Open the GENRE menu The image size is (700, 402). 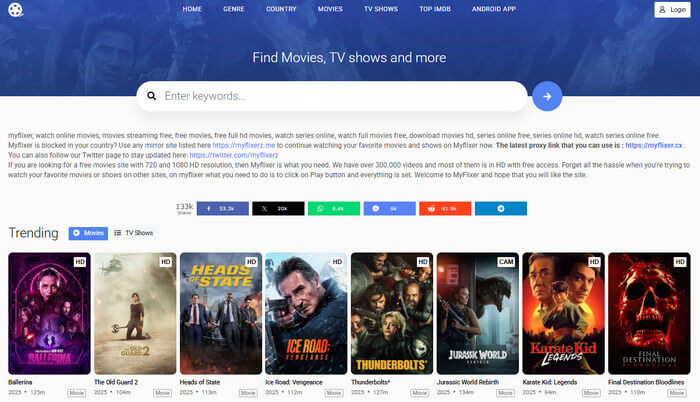coord(233,9)
